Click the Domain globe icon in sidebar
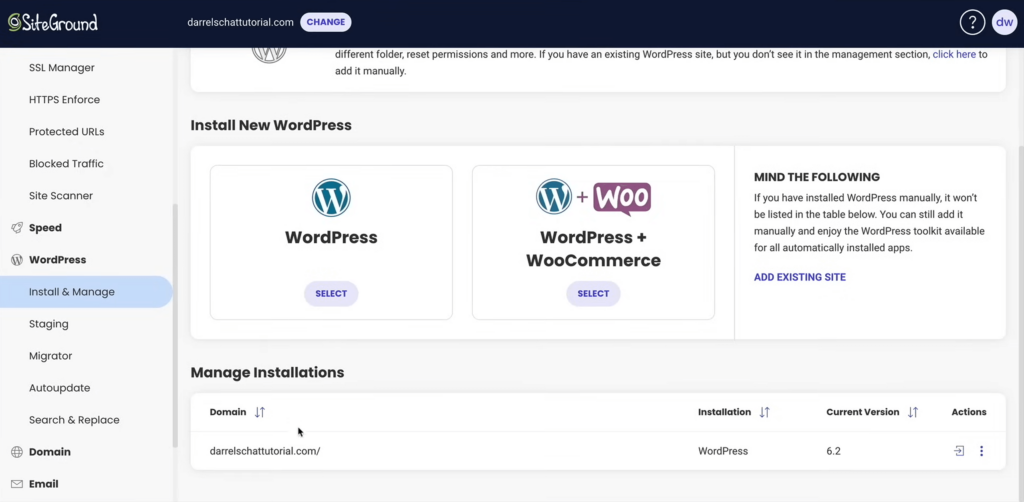Image resolution: width=1024 pixels, height=502 pixels. 17,452
